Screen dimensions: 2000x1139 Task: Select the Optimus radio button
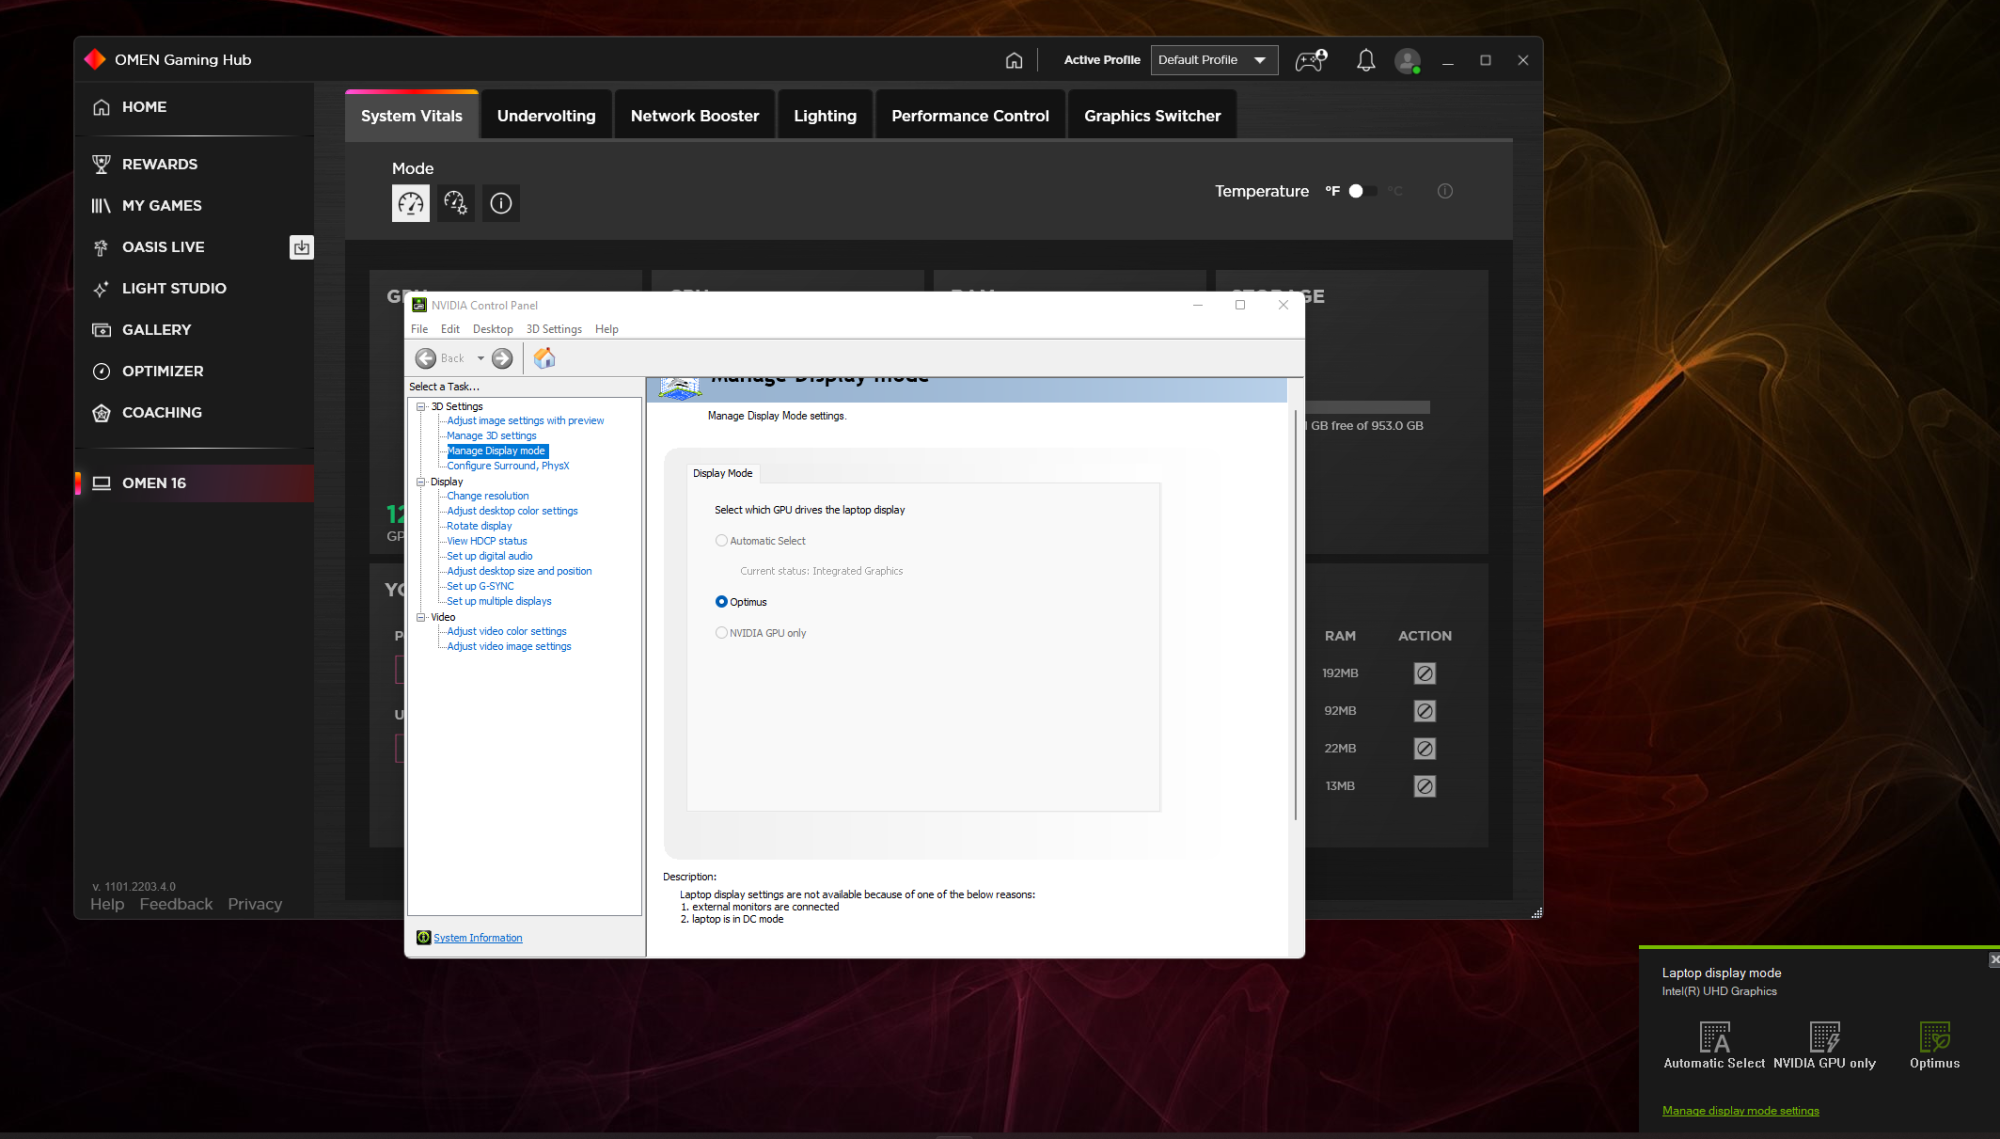[721, 602]
